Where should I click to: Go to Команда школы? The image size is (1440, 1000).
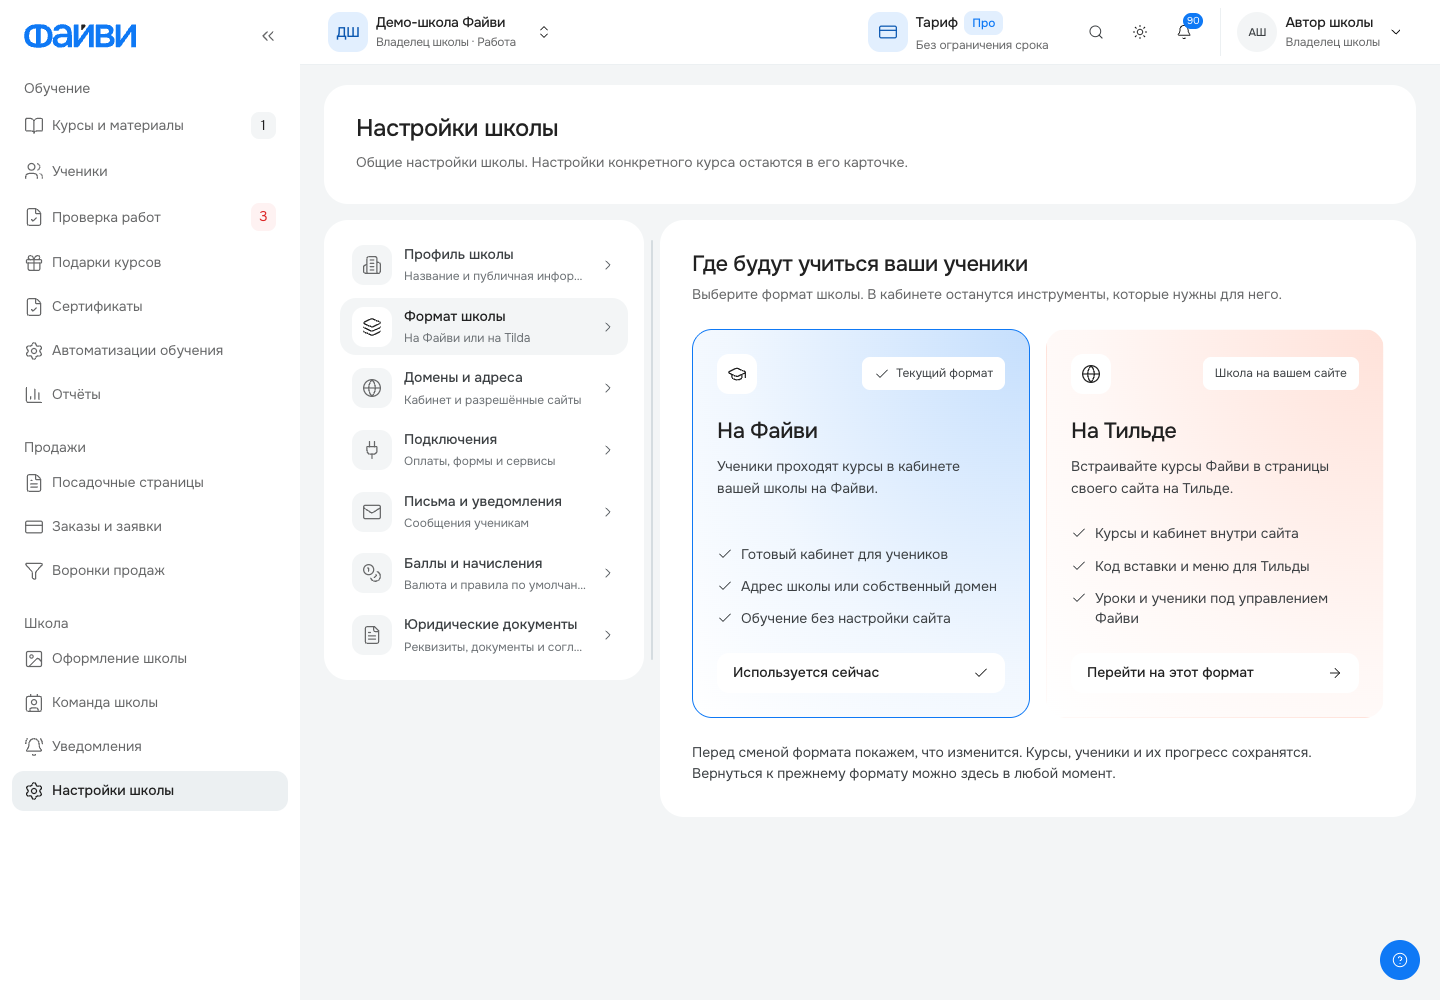click(150, 702)
